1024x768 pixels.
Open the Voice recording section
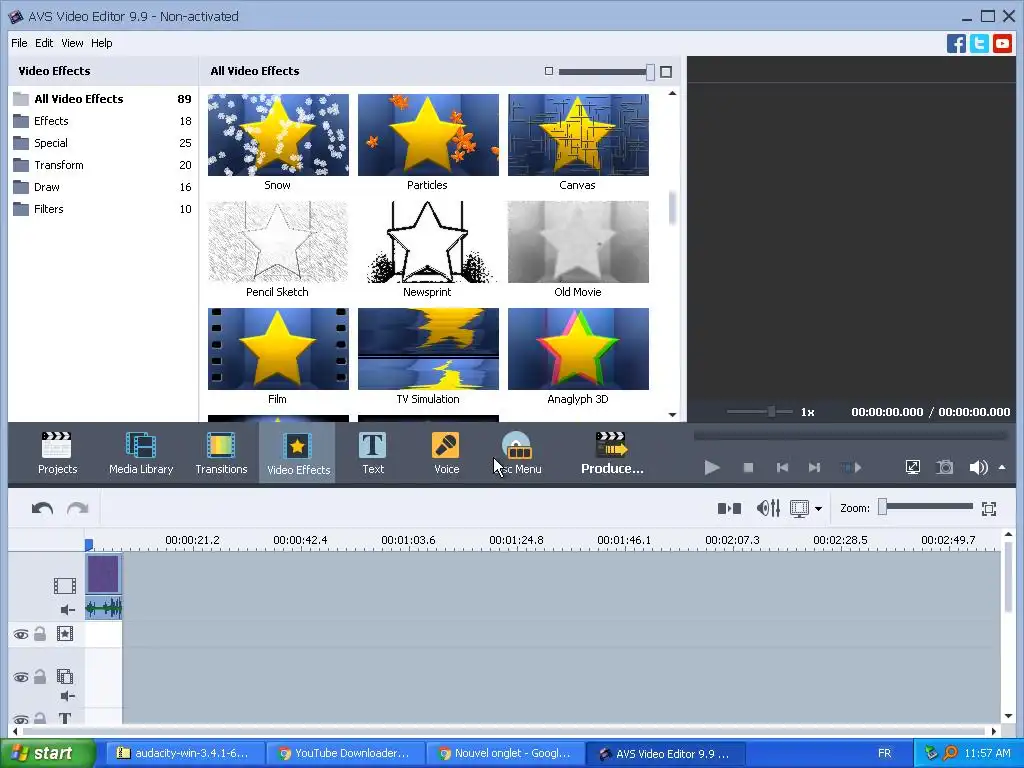(447, 453)
